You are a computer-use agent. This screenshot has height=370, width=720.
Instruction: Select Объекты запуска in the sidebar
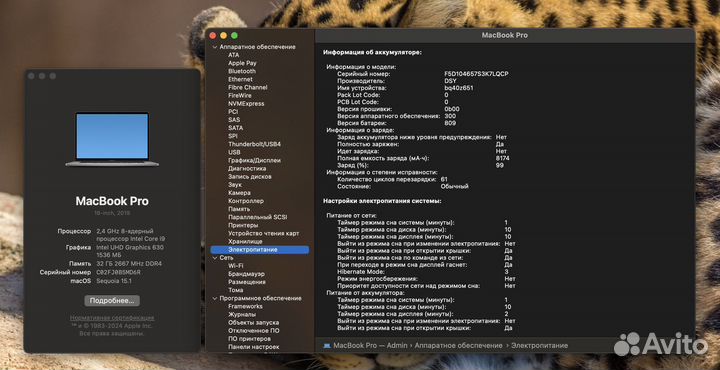(x=253, y=323)
